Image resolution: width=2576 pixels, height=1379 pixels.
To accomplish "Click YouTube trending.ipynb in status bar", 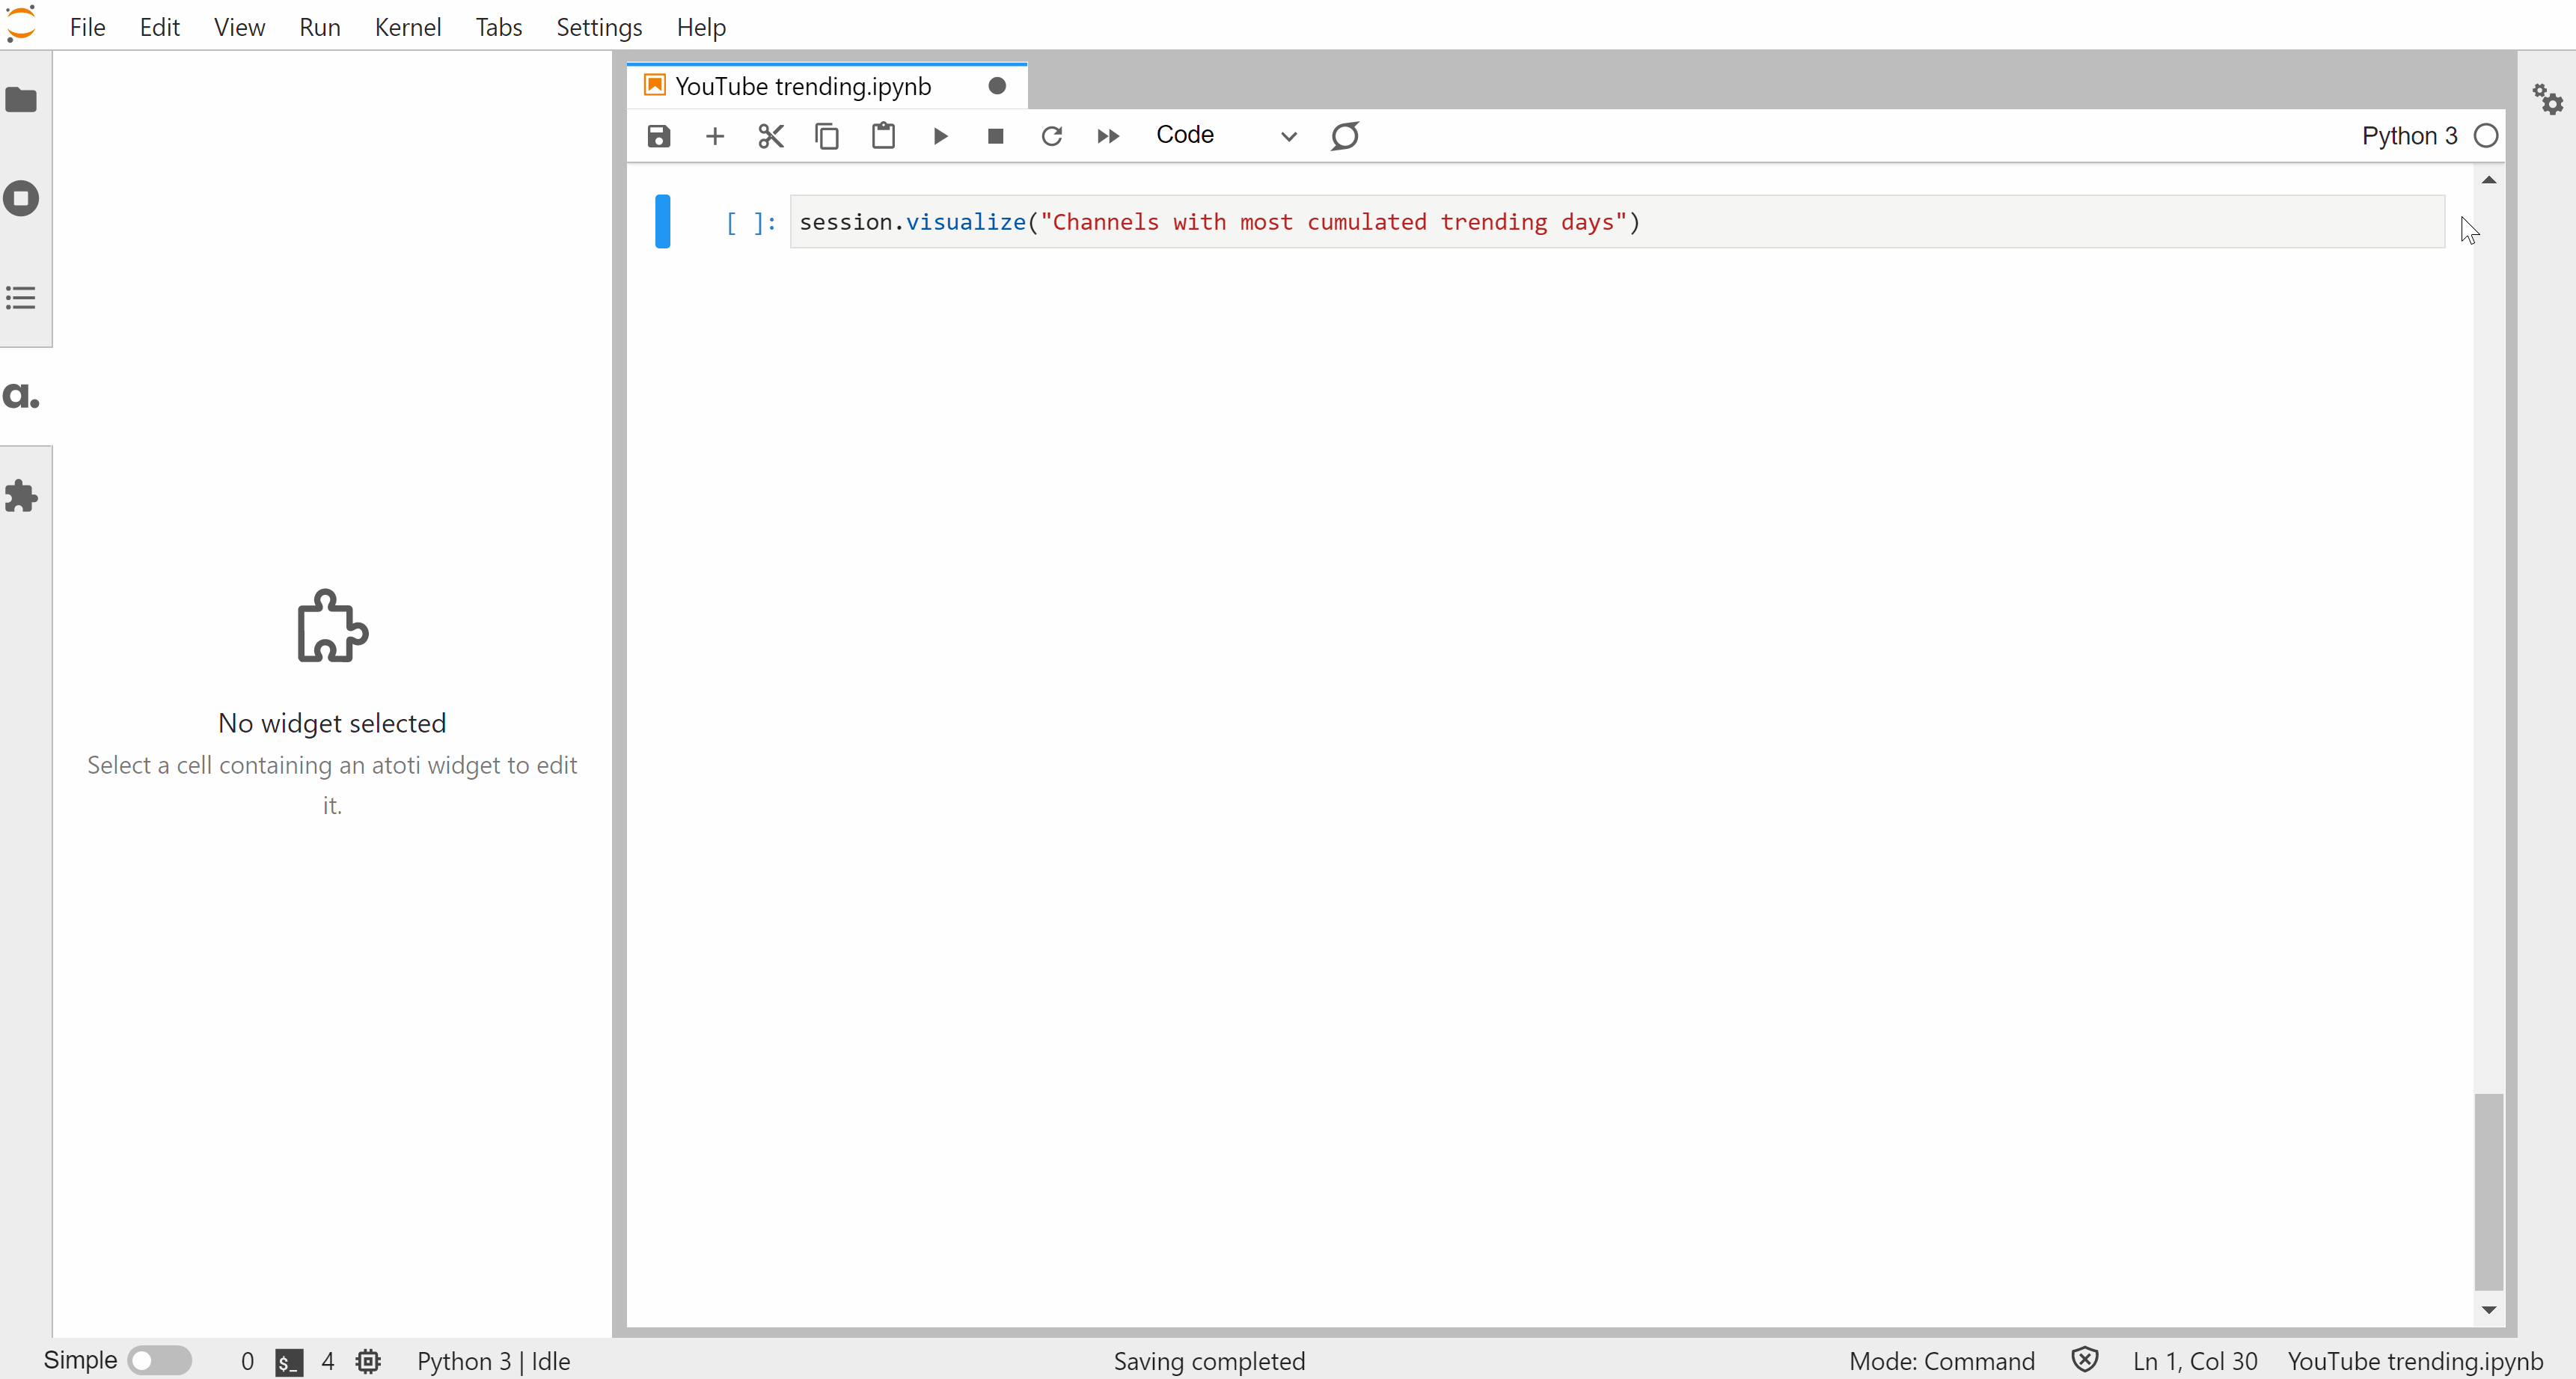I will coord(2415,1361).
